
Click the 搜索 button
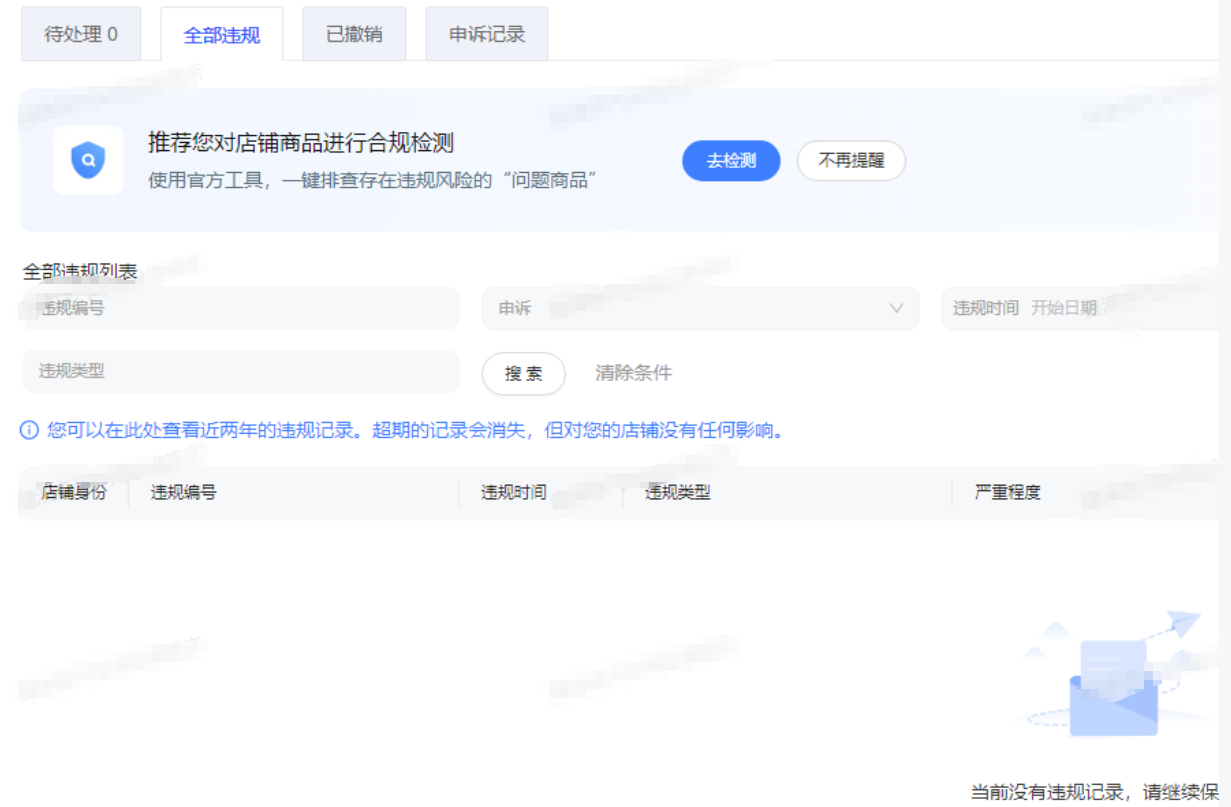[x=523, y=373]
